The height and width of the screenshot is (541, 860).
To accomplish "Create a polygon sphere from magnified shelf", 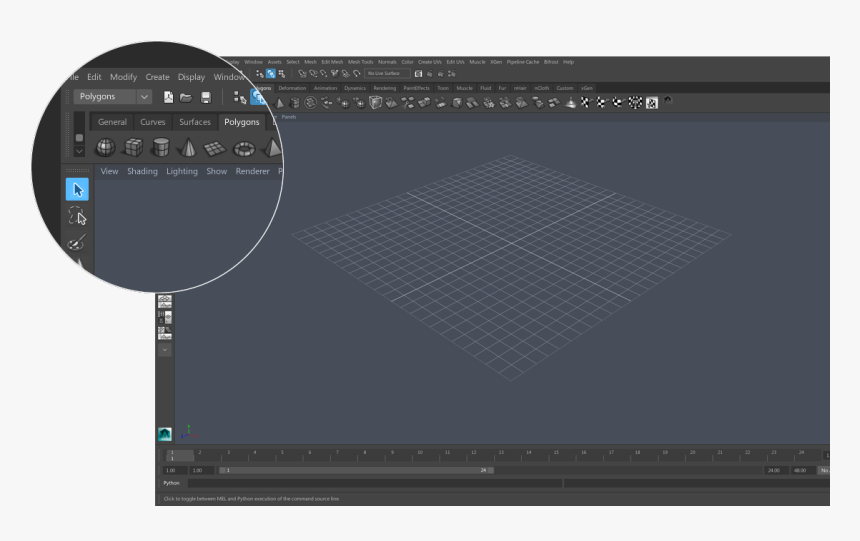I will pyautogui.click(x=105, y=147).
